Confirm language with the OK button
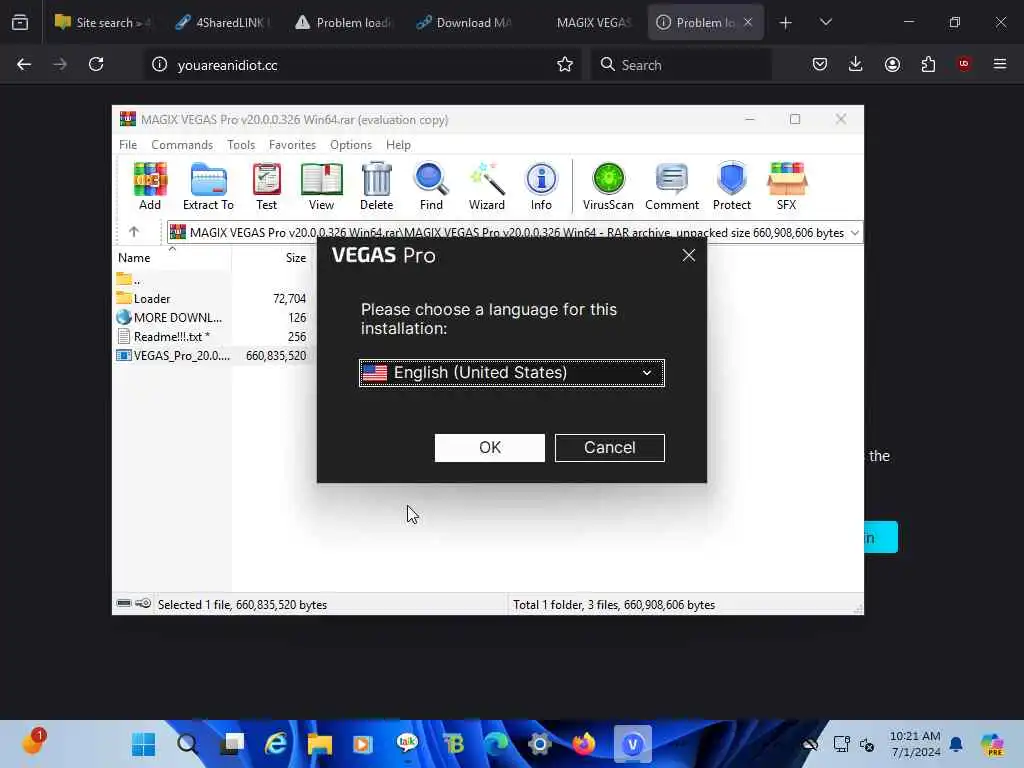 489,448
